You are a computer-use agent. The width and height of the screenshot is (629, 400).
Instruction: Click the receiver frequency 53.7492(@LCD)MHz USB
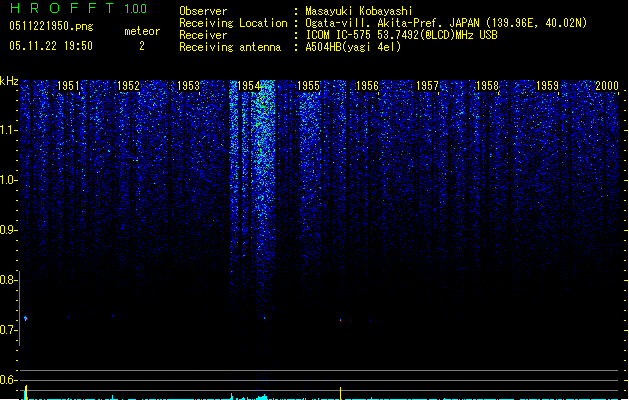click(x=437, y=35)
